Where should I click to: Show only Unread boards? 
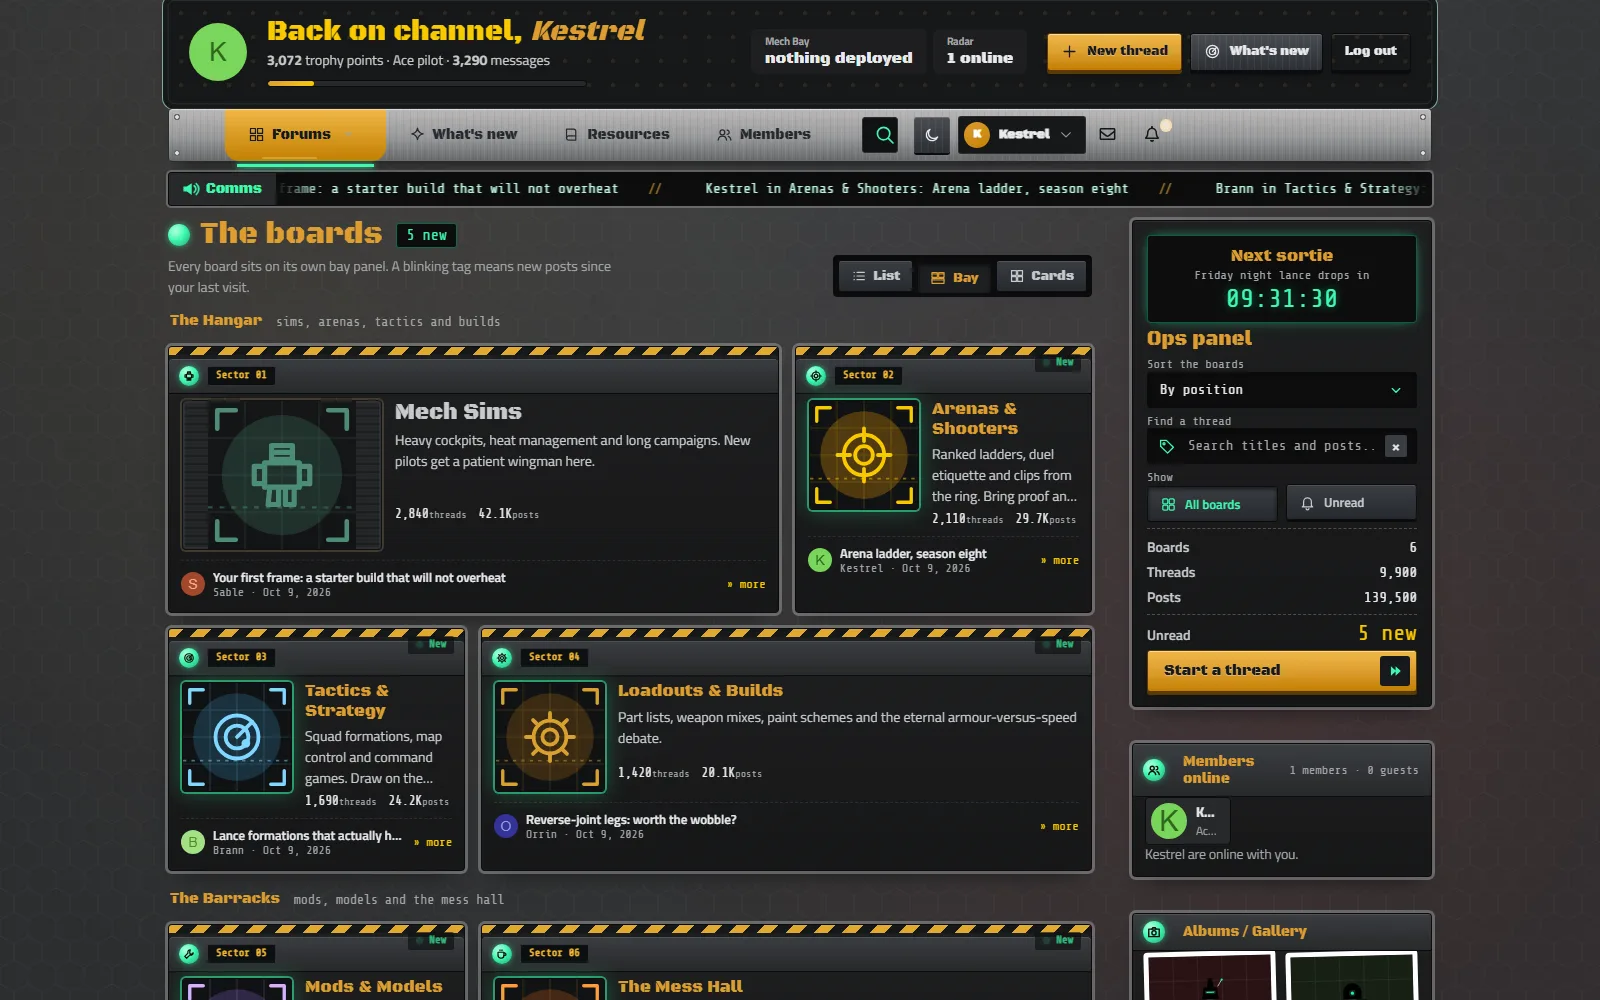(1351, 503)
